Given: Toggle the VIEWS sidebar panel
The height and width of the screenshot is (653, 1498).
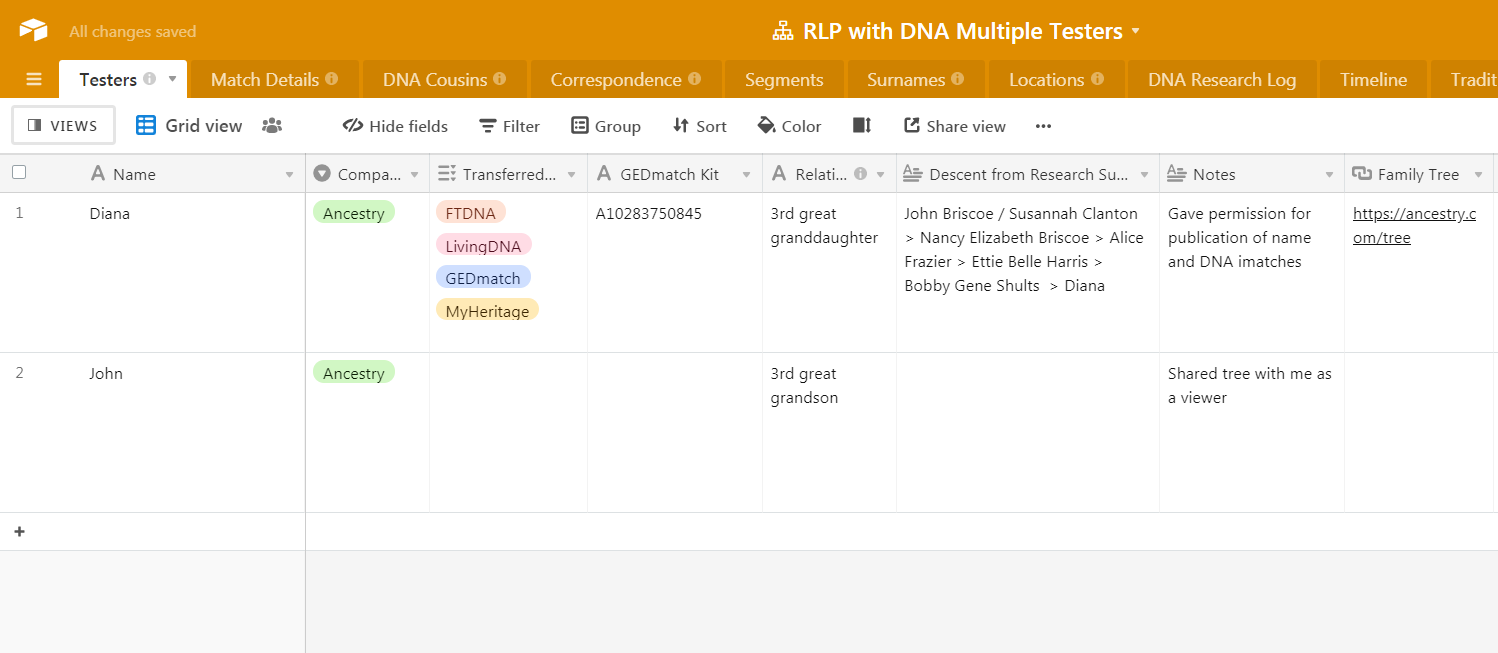Looking at the screenshot, I should click(x=63, y=126).
